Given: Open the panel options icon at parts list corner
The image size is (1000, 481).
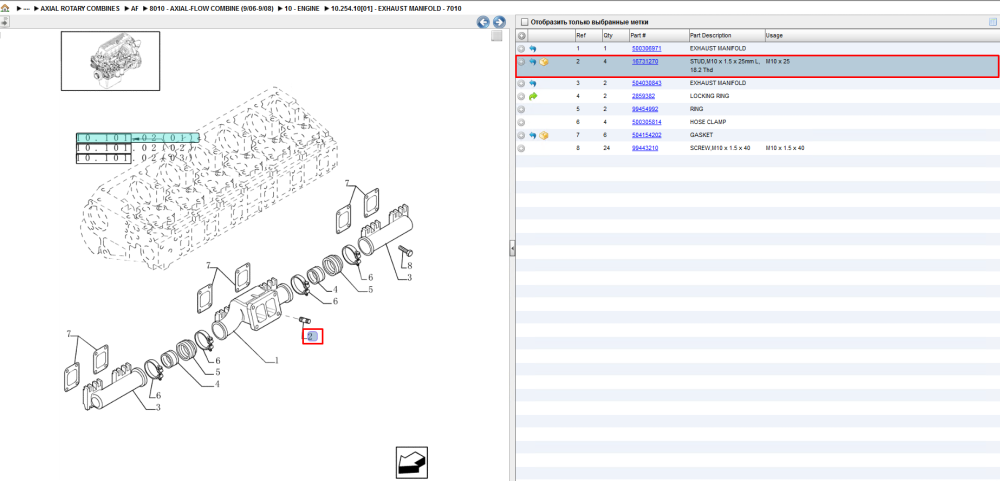Looking at the screenshot, I should point(992,22).
